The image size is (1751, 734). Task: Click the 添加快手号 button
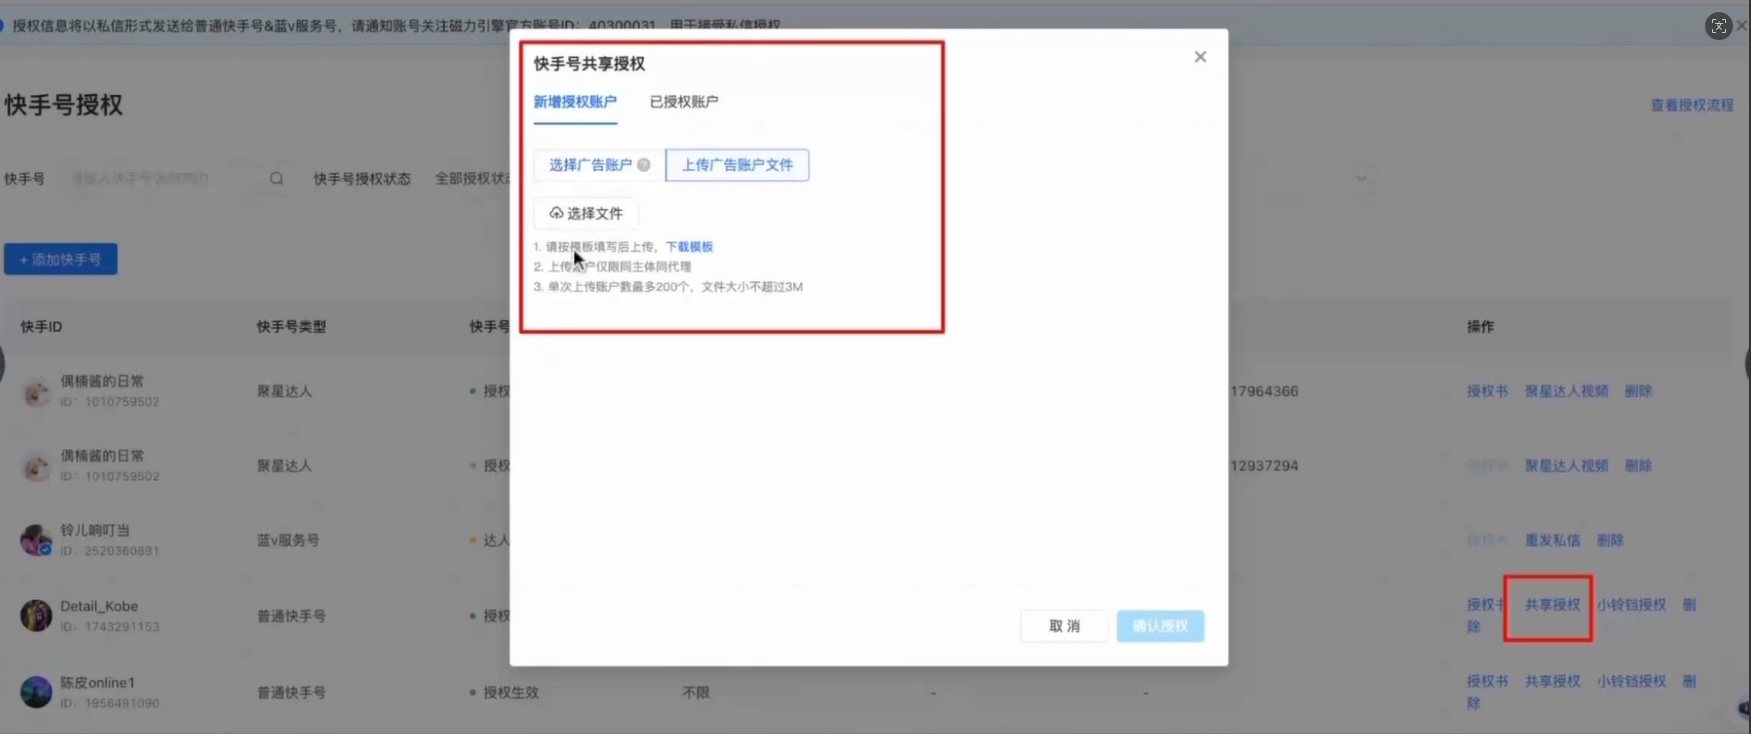click(x=61, y=260)
